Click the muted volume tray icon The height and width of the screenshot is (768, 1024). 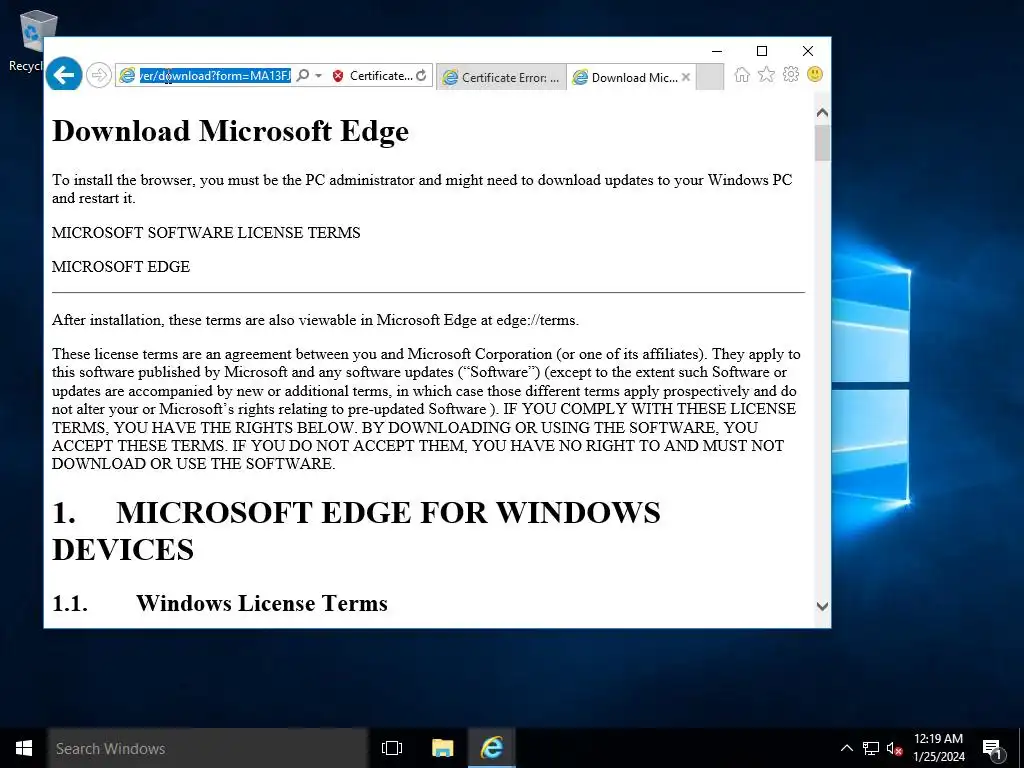point(894,748)
